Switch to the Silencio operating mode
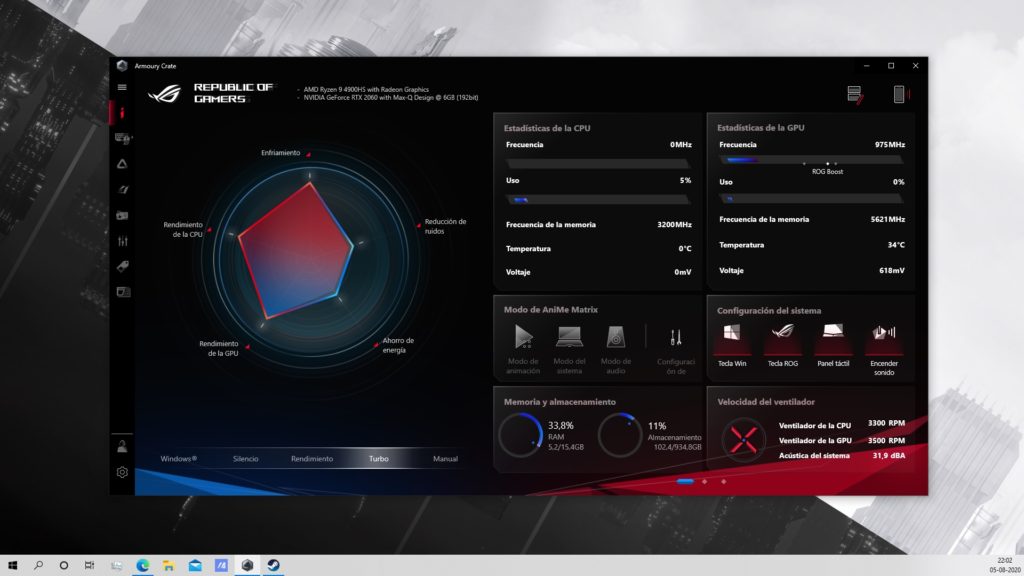 tap(245, 459)
